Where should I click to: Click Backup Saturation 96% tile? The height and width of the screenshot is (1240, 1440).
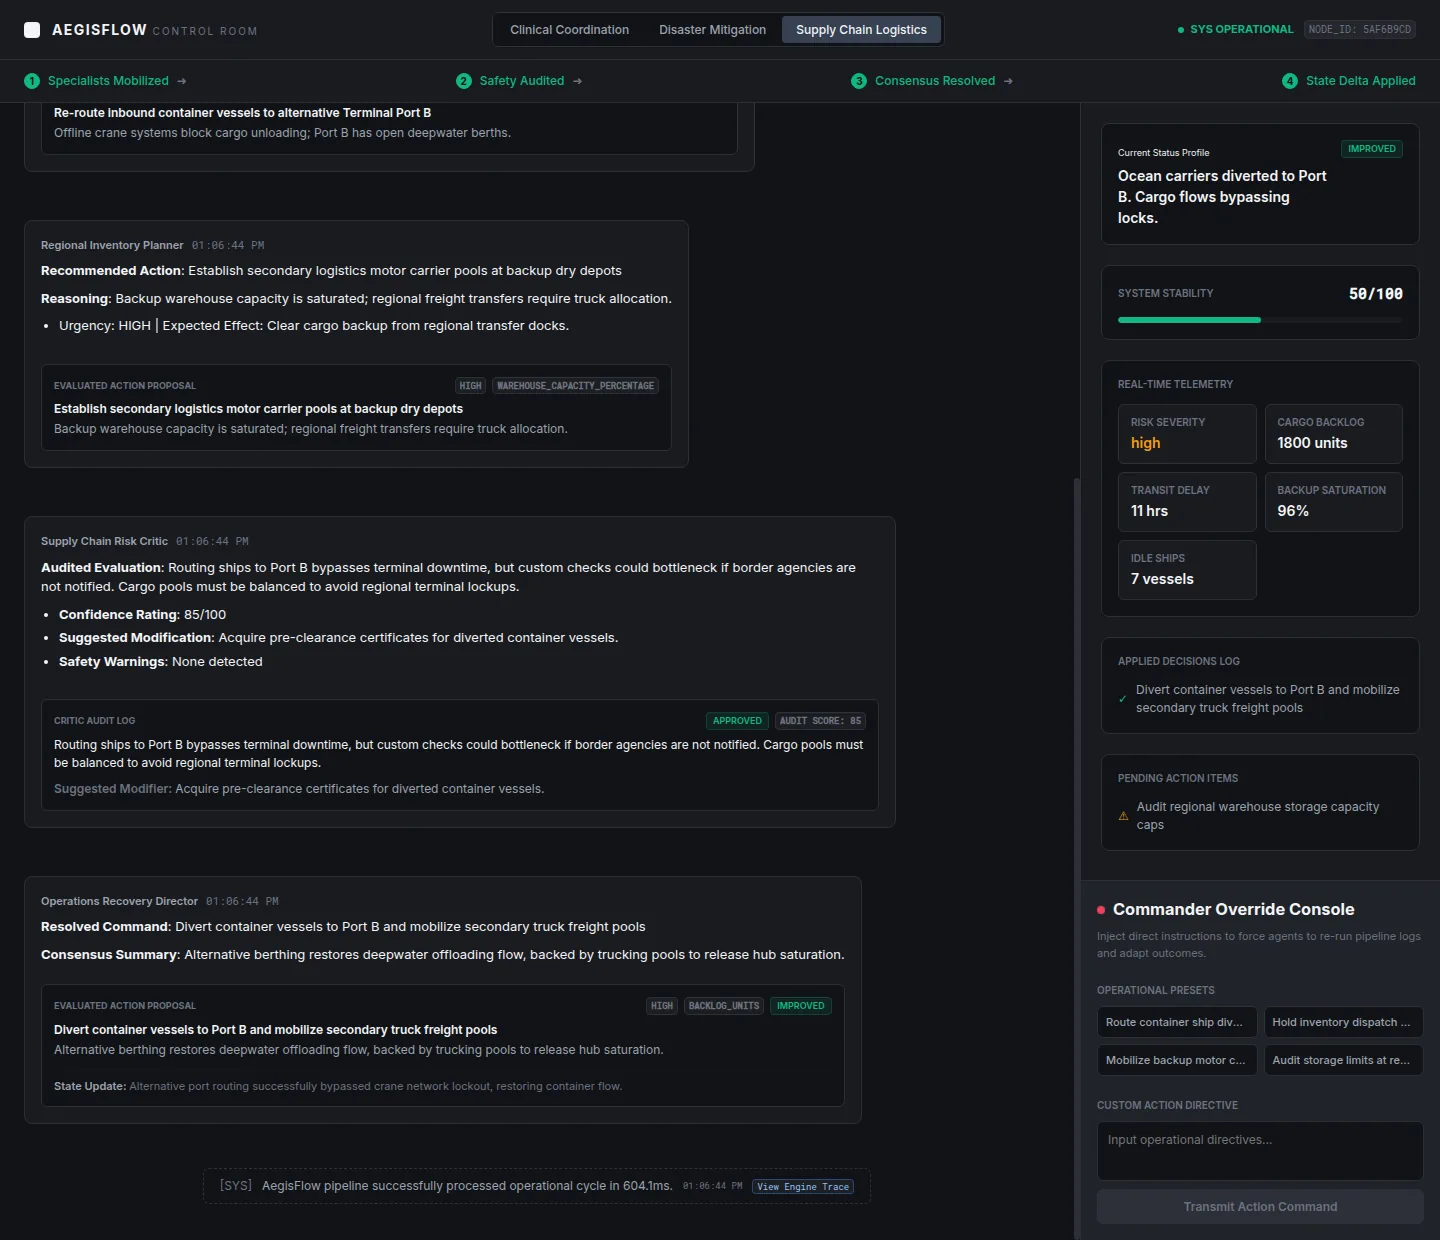click(x=1333, y=502)
